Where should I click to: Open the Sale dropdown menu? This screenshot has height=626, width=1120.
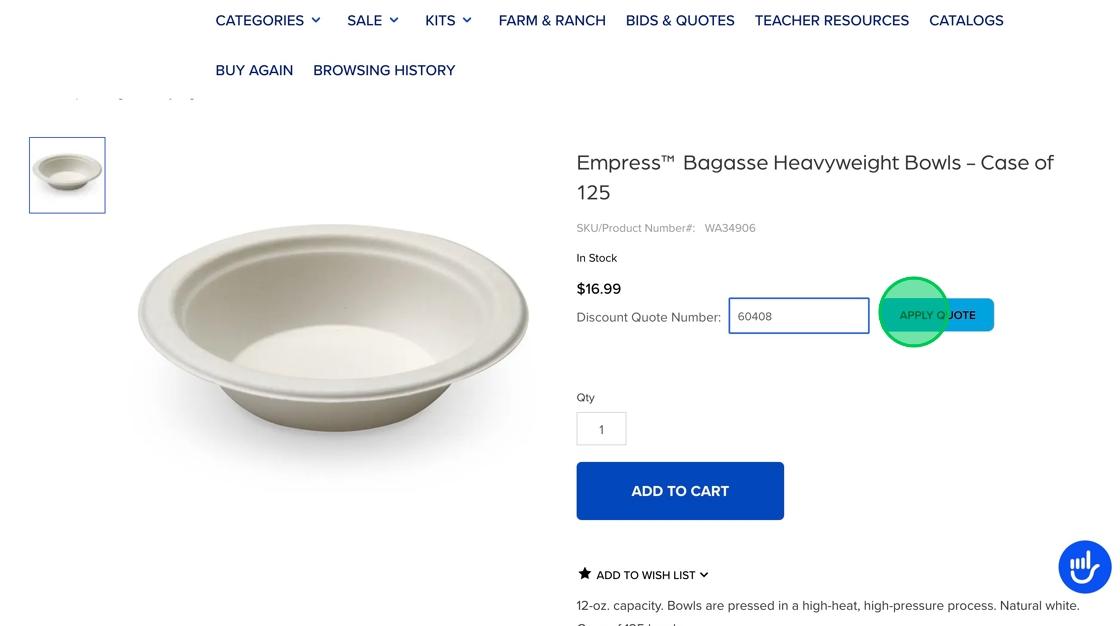(373, 20)
